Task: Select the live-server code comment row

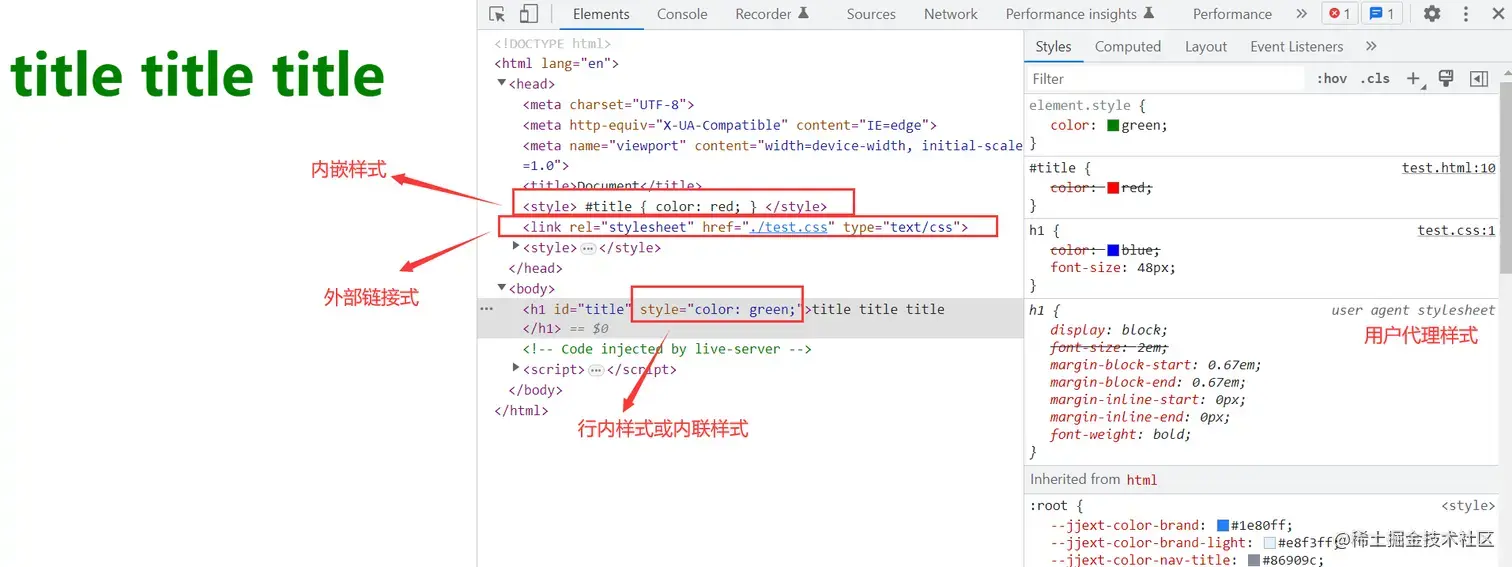Action: [667, 349]
